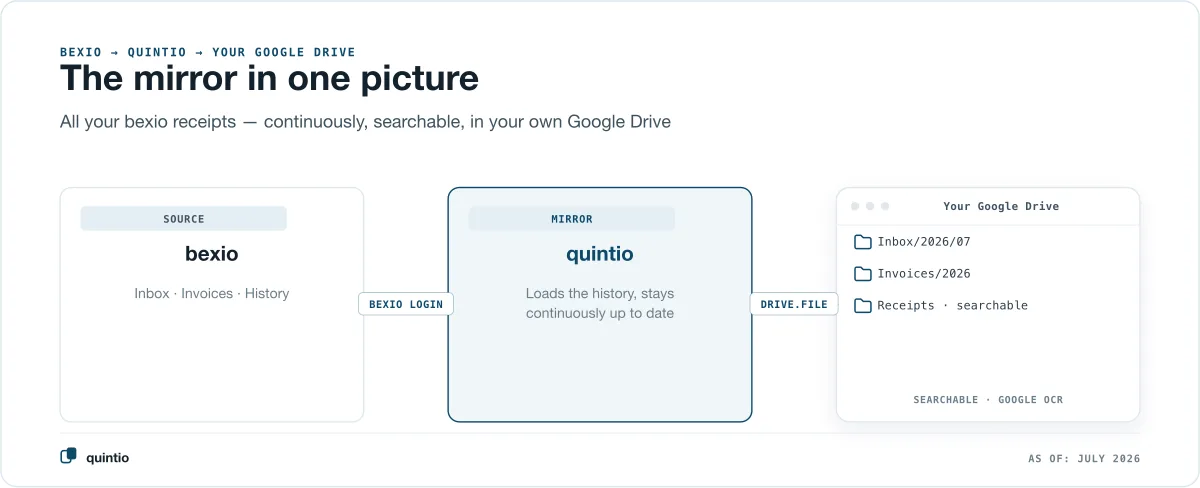Click the quintio logo icon in footer
The width and height of the screenshot is (1200, 488).
[68, 457]
